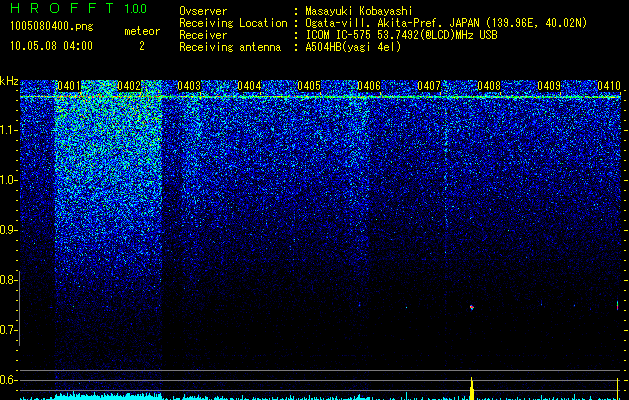Click the 1.0 kHz axis label
Viewport: 629px width, 400px height.
click(9, 180)
